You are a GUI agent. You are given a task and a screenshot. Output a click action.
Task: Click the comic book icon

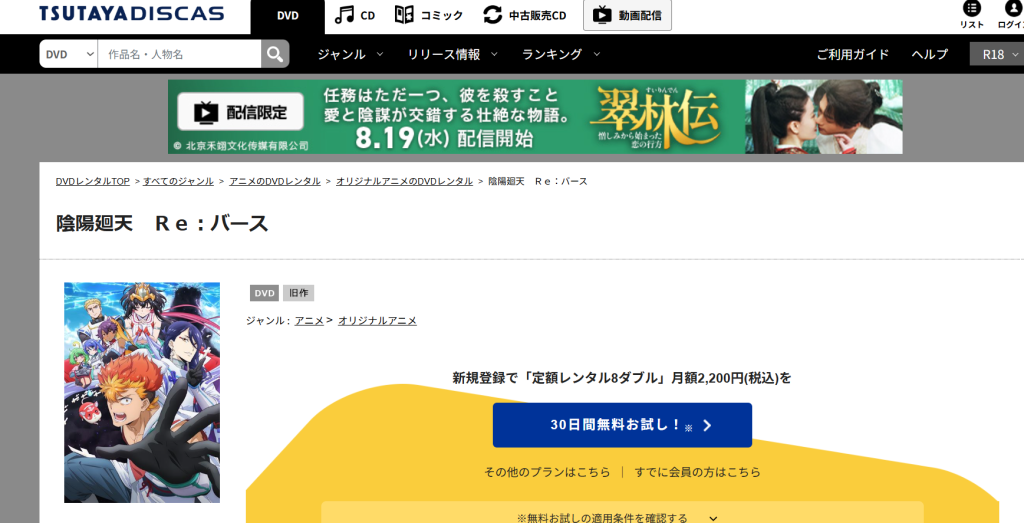(x=404, y=14)
